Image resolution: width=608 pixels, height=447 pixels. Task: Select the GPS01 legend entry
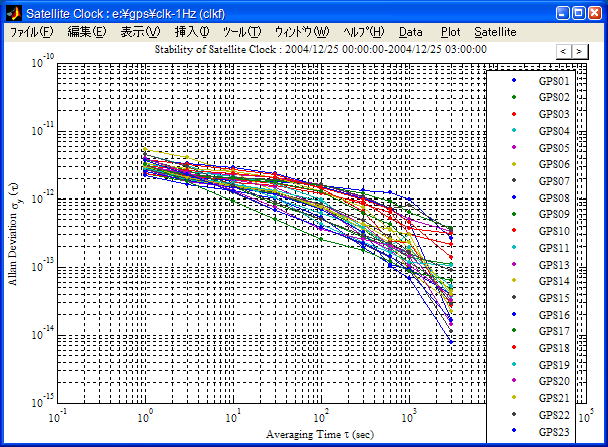click(554, 80)
